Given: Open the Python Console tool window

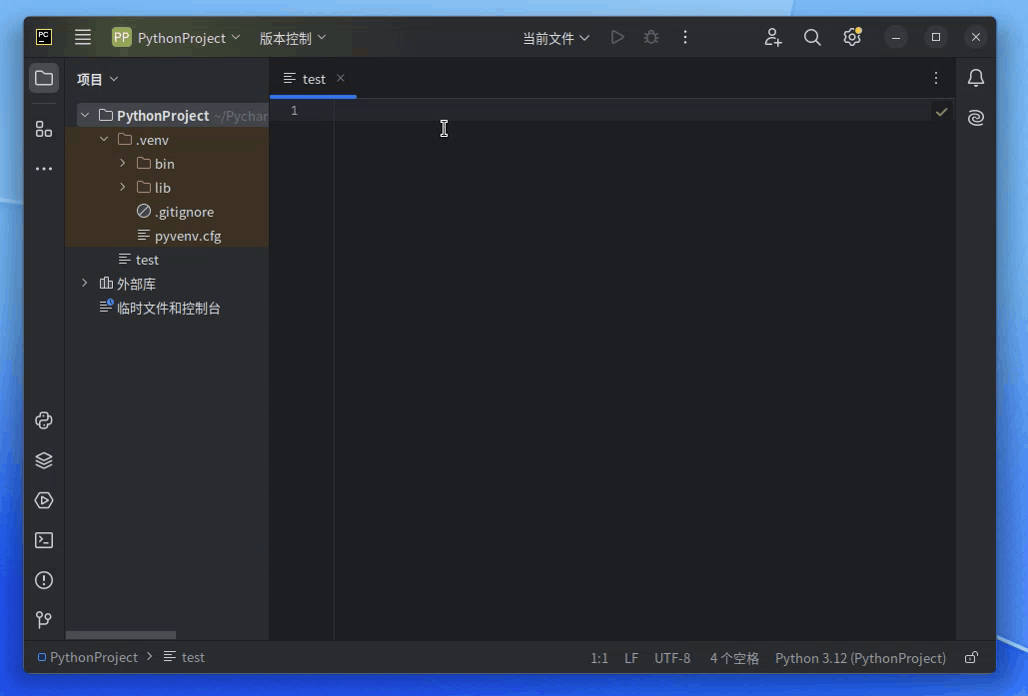Looking at the screenshot, I should (44, 420).
